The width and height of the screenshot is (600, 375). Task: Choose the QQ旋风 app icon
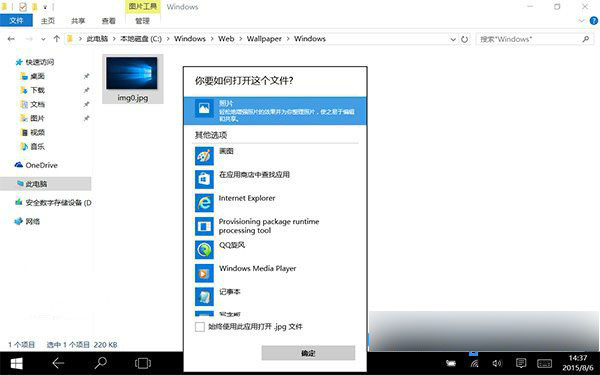[204, 249]
